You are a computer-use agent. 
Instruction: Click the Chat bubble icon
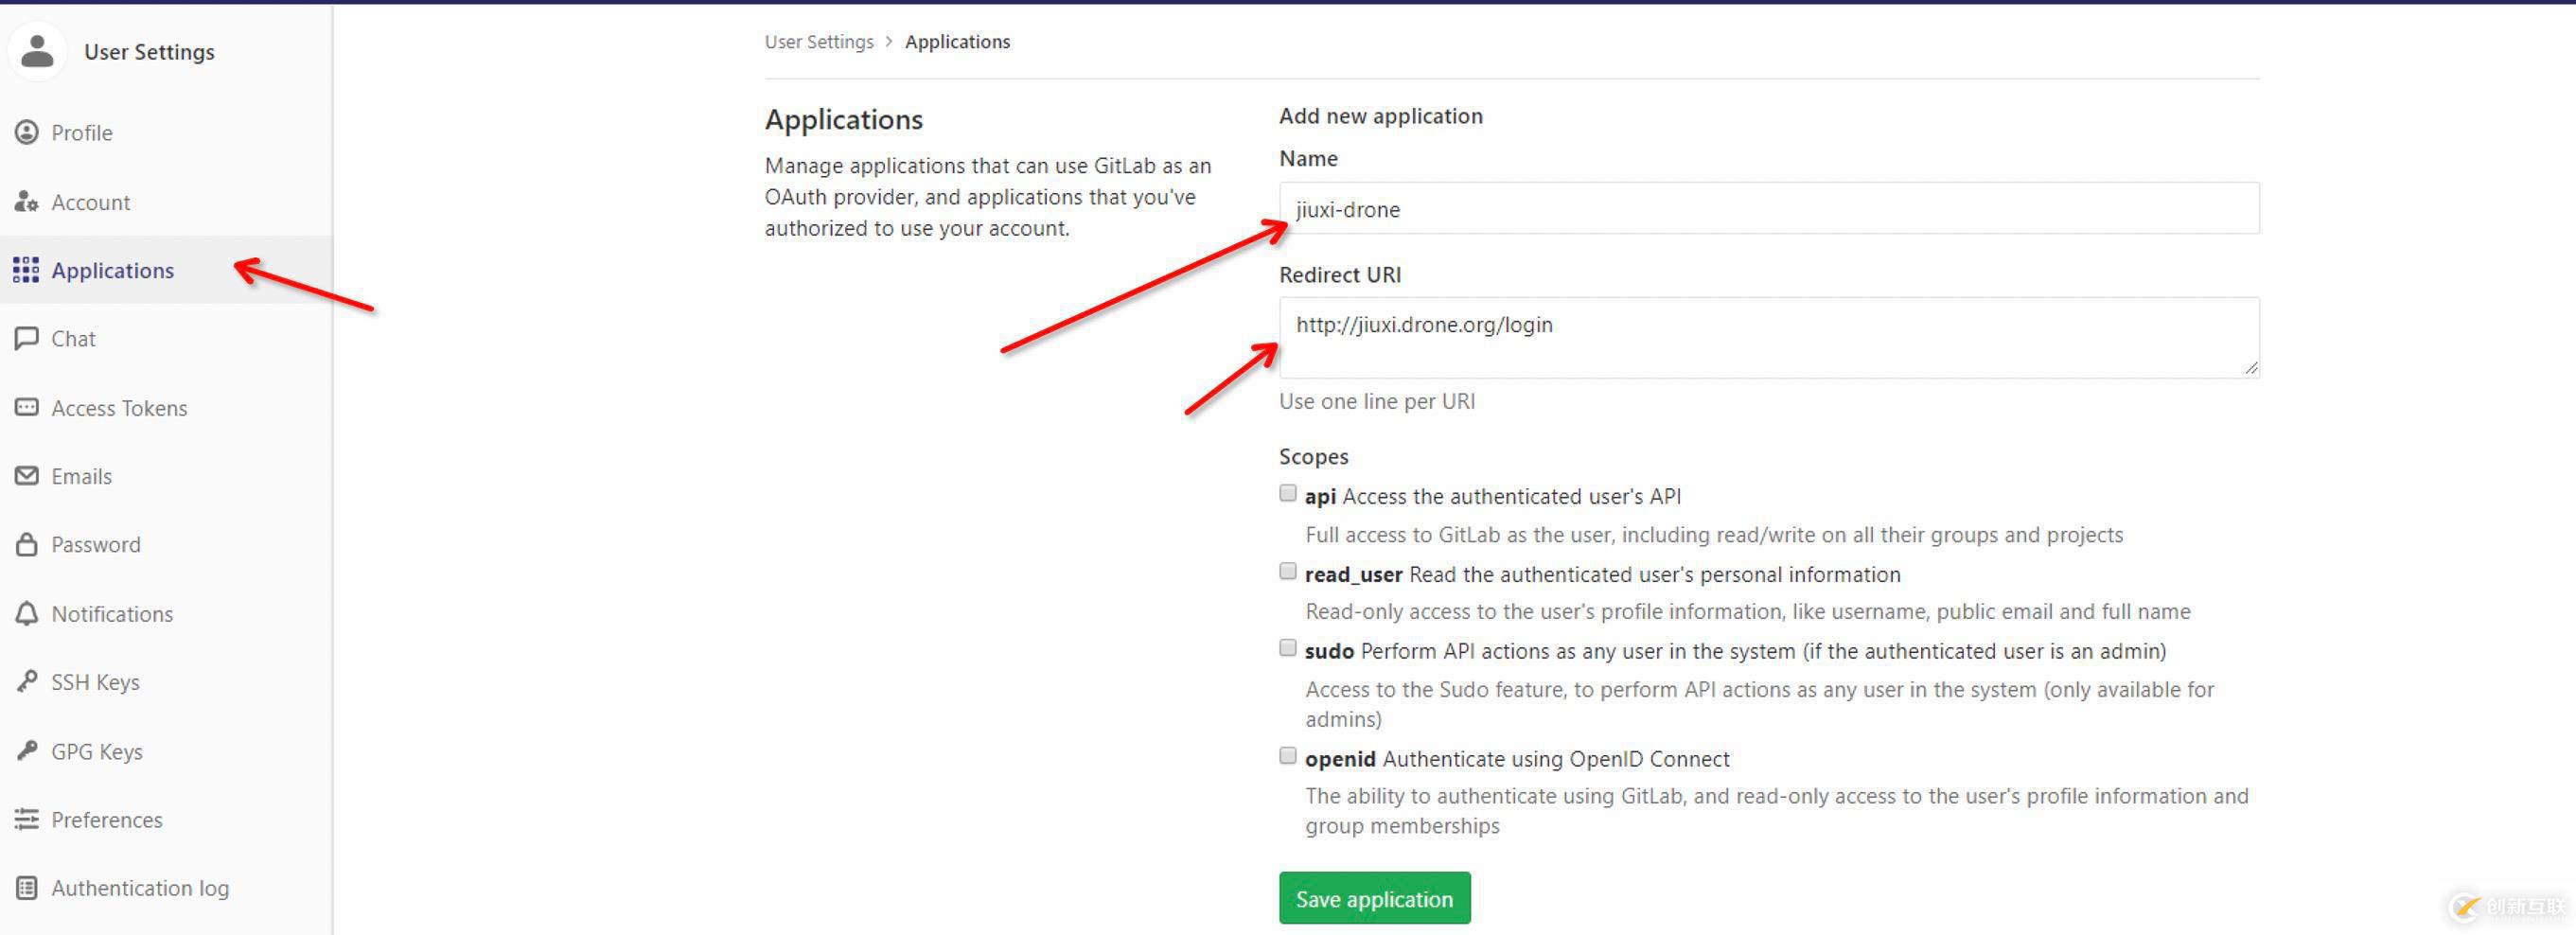(27, 339)
